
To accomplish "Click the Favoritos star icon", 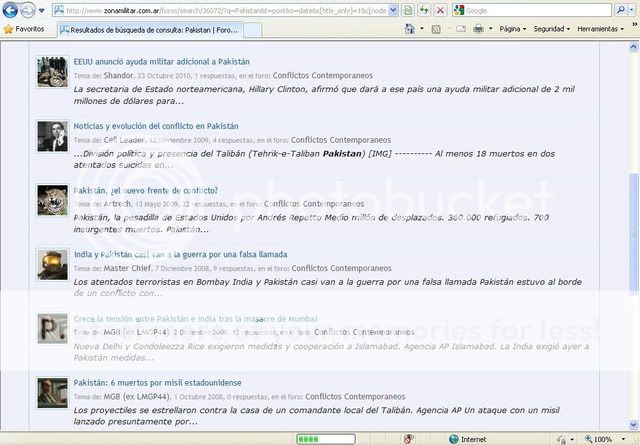I will click(x=9, y=29).
